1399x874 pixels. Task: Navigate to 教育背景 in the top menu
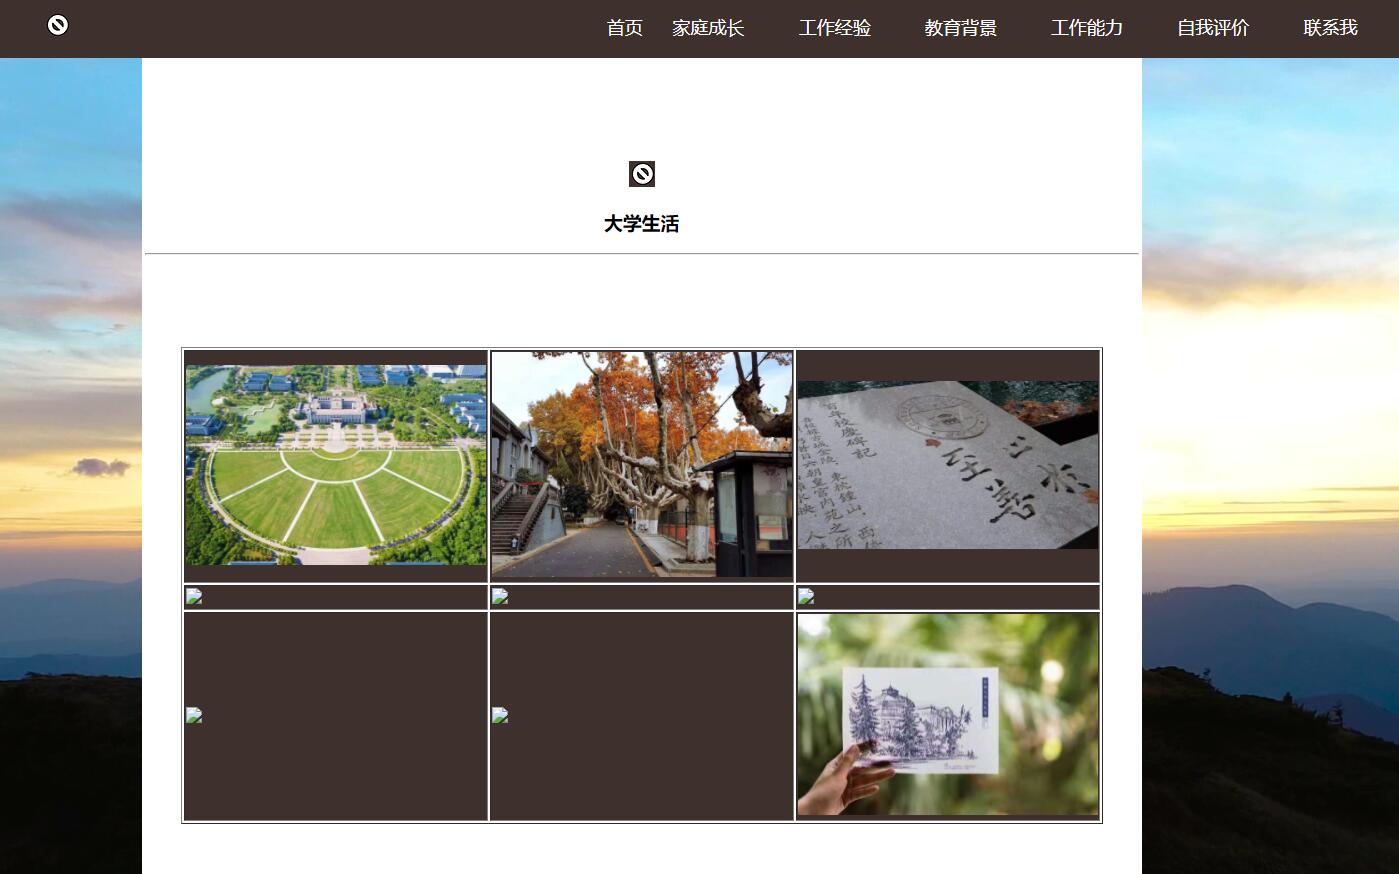[x=960, y=28]
